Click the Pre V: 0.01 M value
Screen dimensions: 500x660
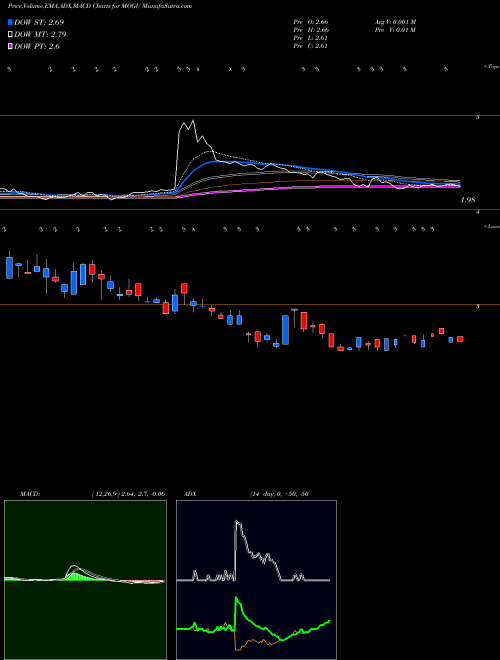(x=395, y=30)
